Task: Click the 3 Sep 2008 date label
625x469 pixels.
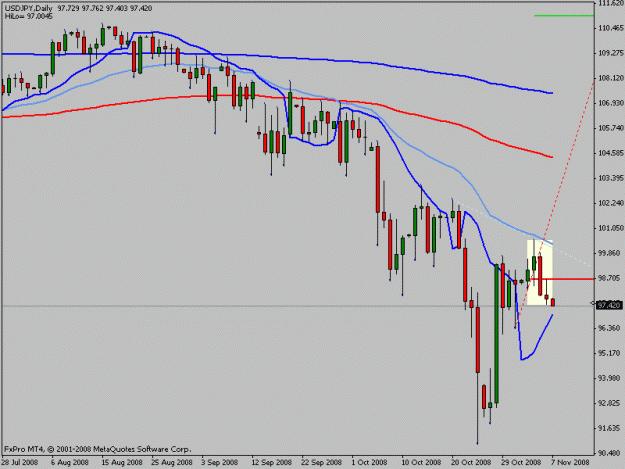Action: (220, 462)
